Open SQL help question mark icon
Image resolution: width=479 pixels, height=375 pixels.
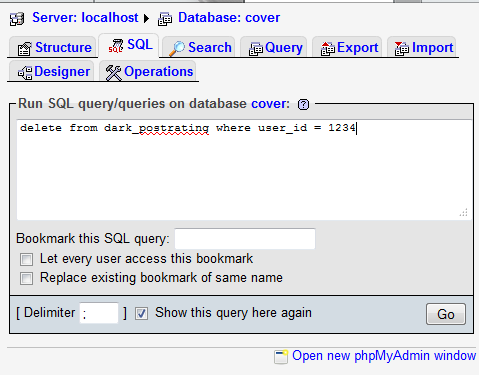tap(303, 105)
